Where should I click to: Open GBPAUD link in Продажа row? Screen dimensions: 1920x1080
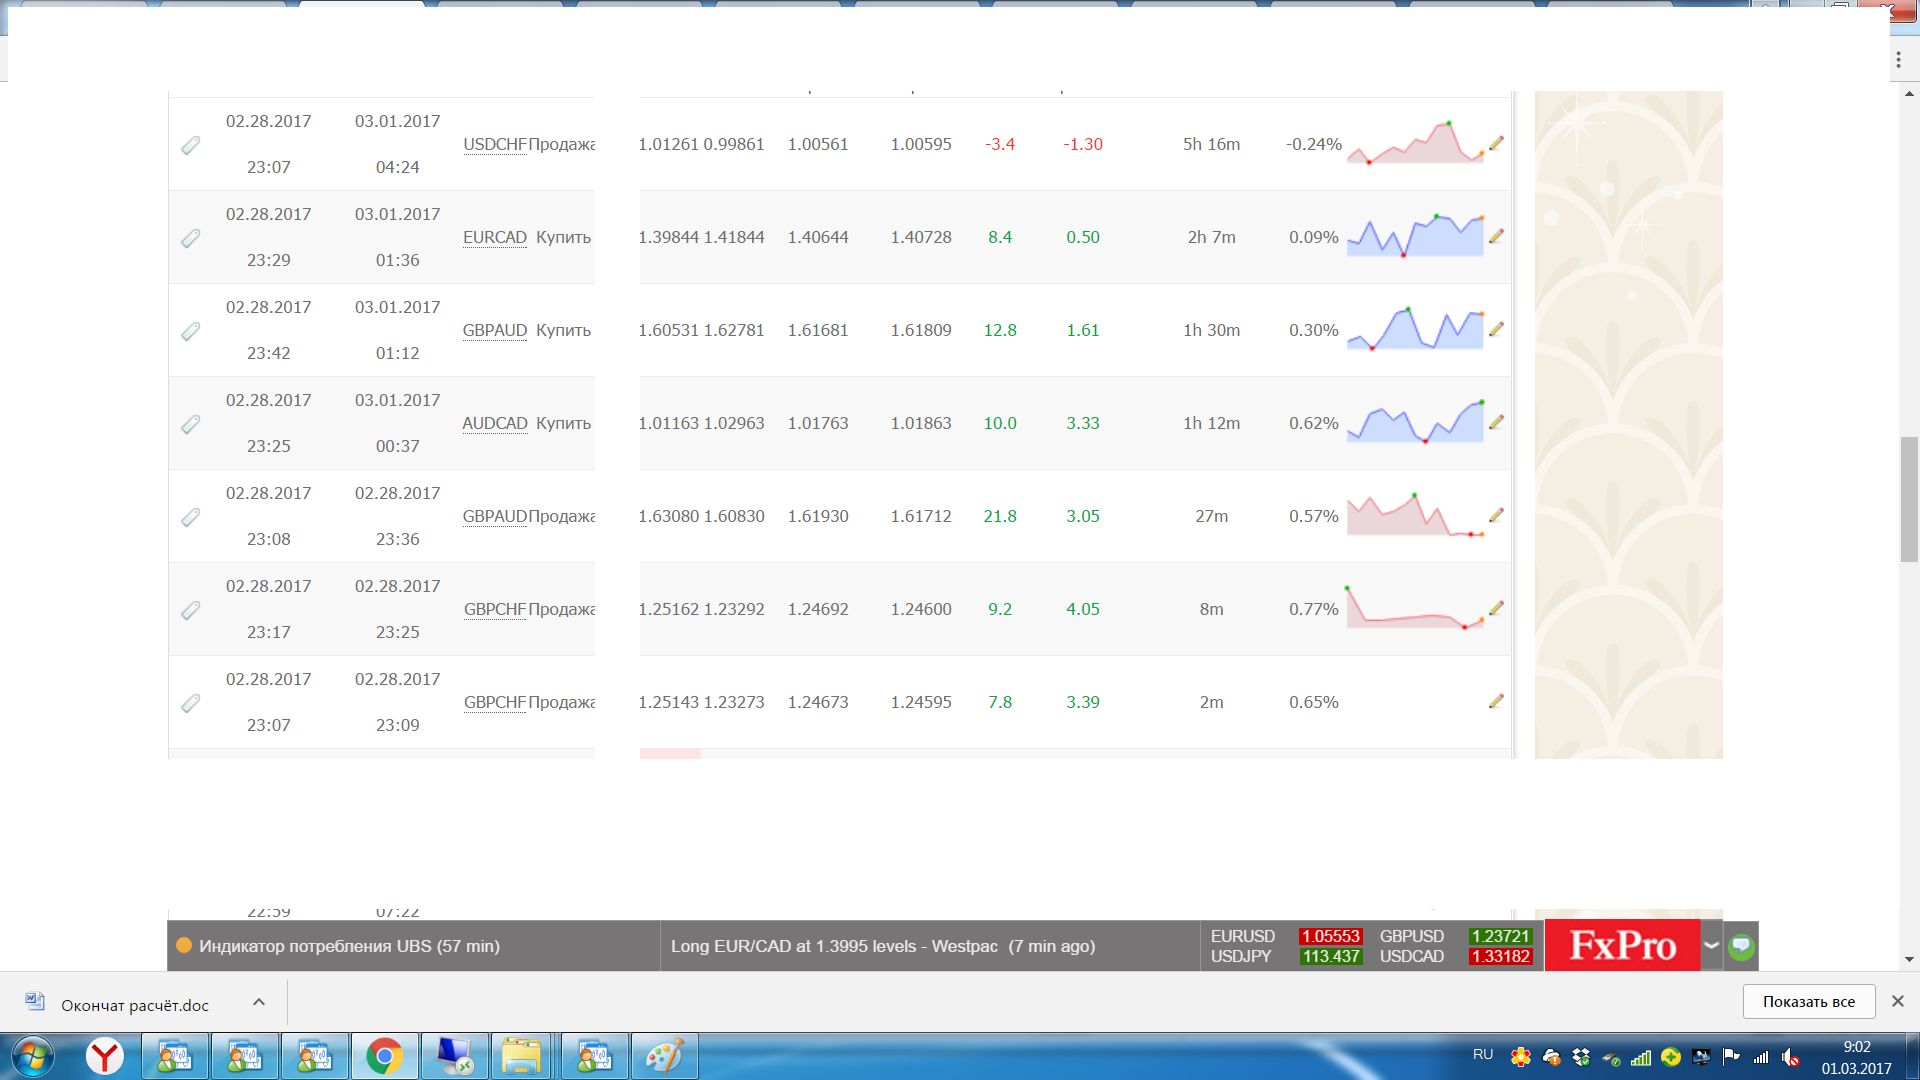[x=494, y=516]
